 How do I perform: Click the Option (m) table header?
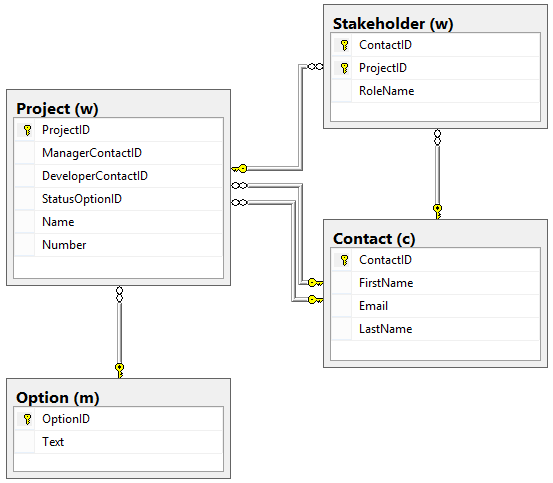(x=57, y=398)
